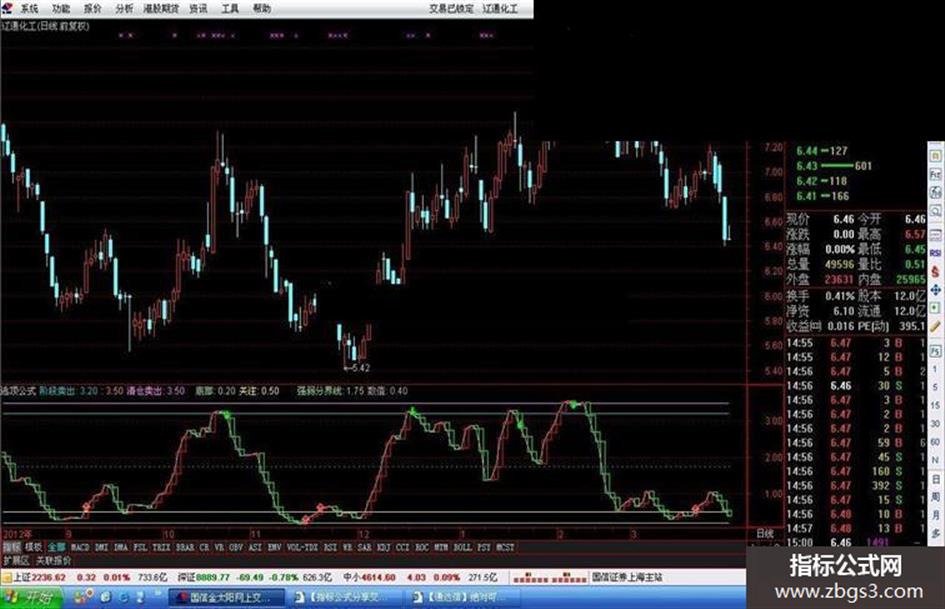945x609 pixels.
Task: Click the yellow icon beside 上证 in status bar
Action: coord(7,578)
